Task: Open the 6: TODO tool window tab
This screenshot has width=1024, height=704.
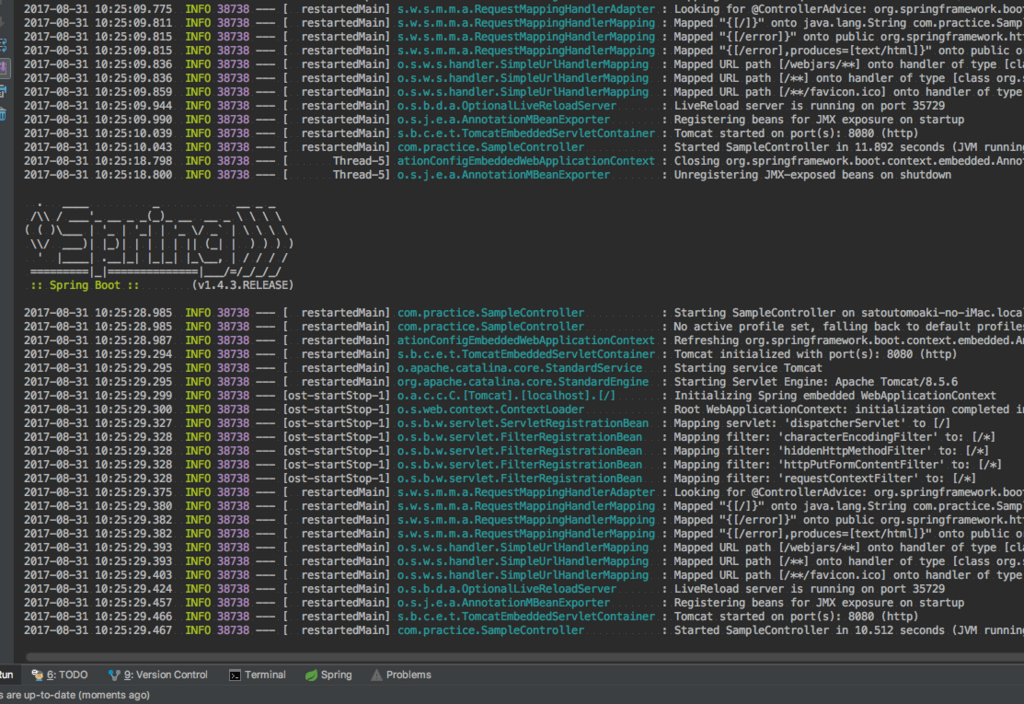Action: pyautogui.click(x=59, y=675)
